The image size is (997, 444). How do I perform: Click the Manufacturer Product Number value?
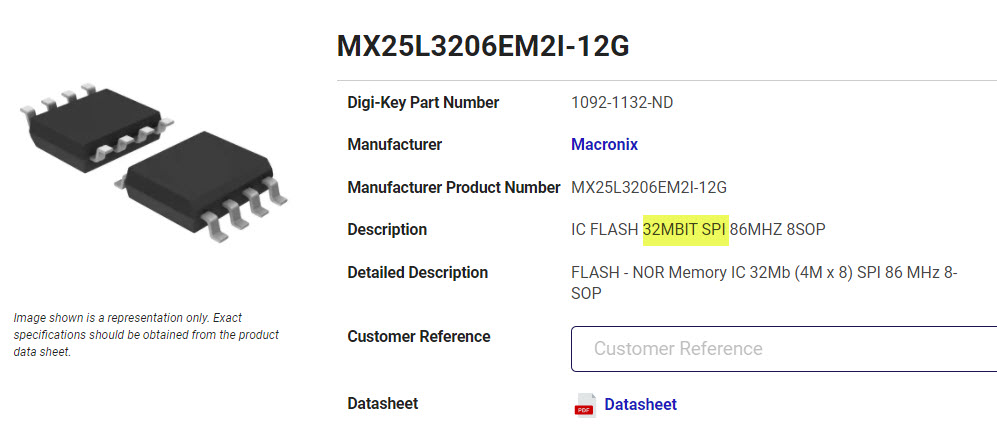(x=649, y=187)
